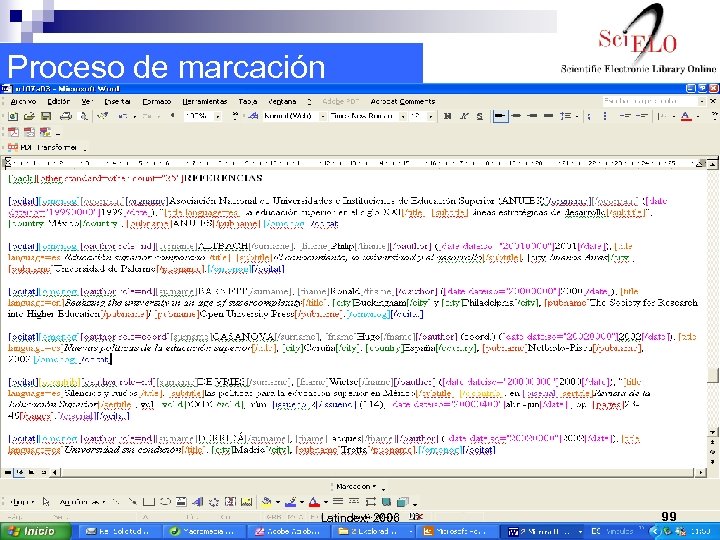Decrease paragraph indent
The height and width of the screenshot is (540, 720).
click(x=625, y=117)
